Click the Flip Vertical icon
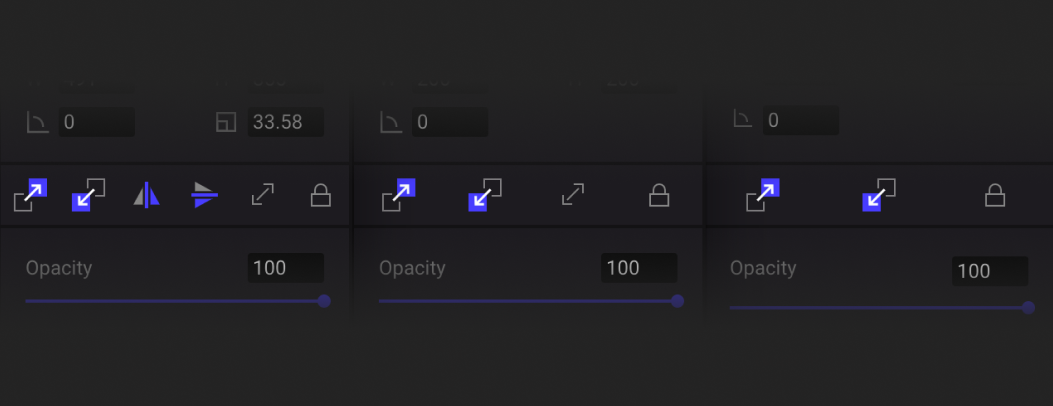Viewport: 1053px width, 406px height. pos(204,195)
